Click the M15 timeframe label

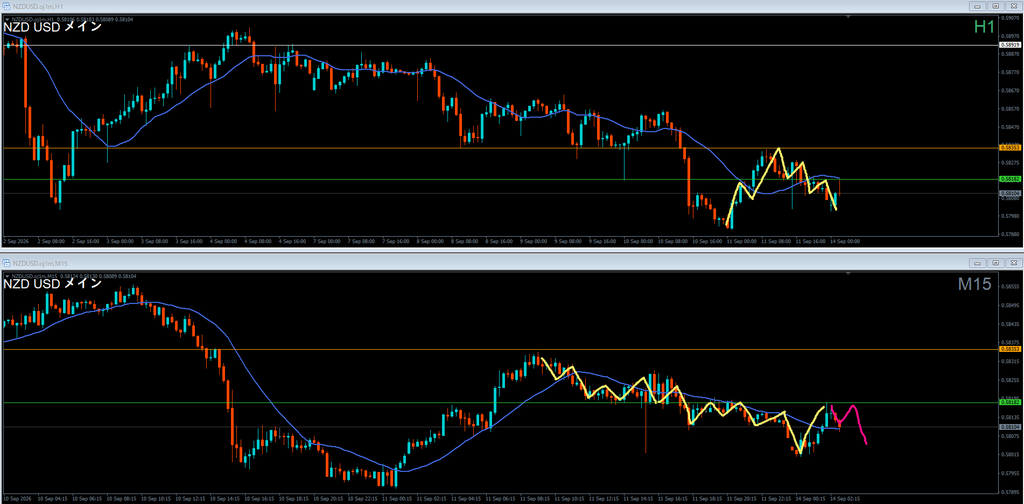pyautogui.click(x=975, y=284)
